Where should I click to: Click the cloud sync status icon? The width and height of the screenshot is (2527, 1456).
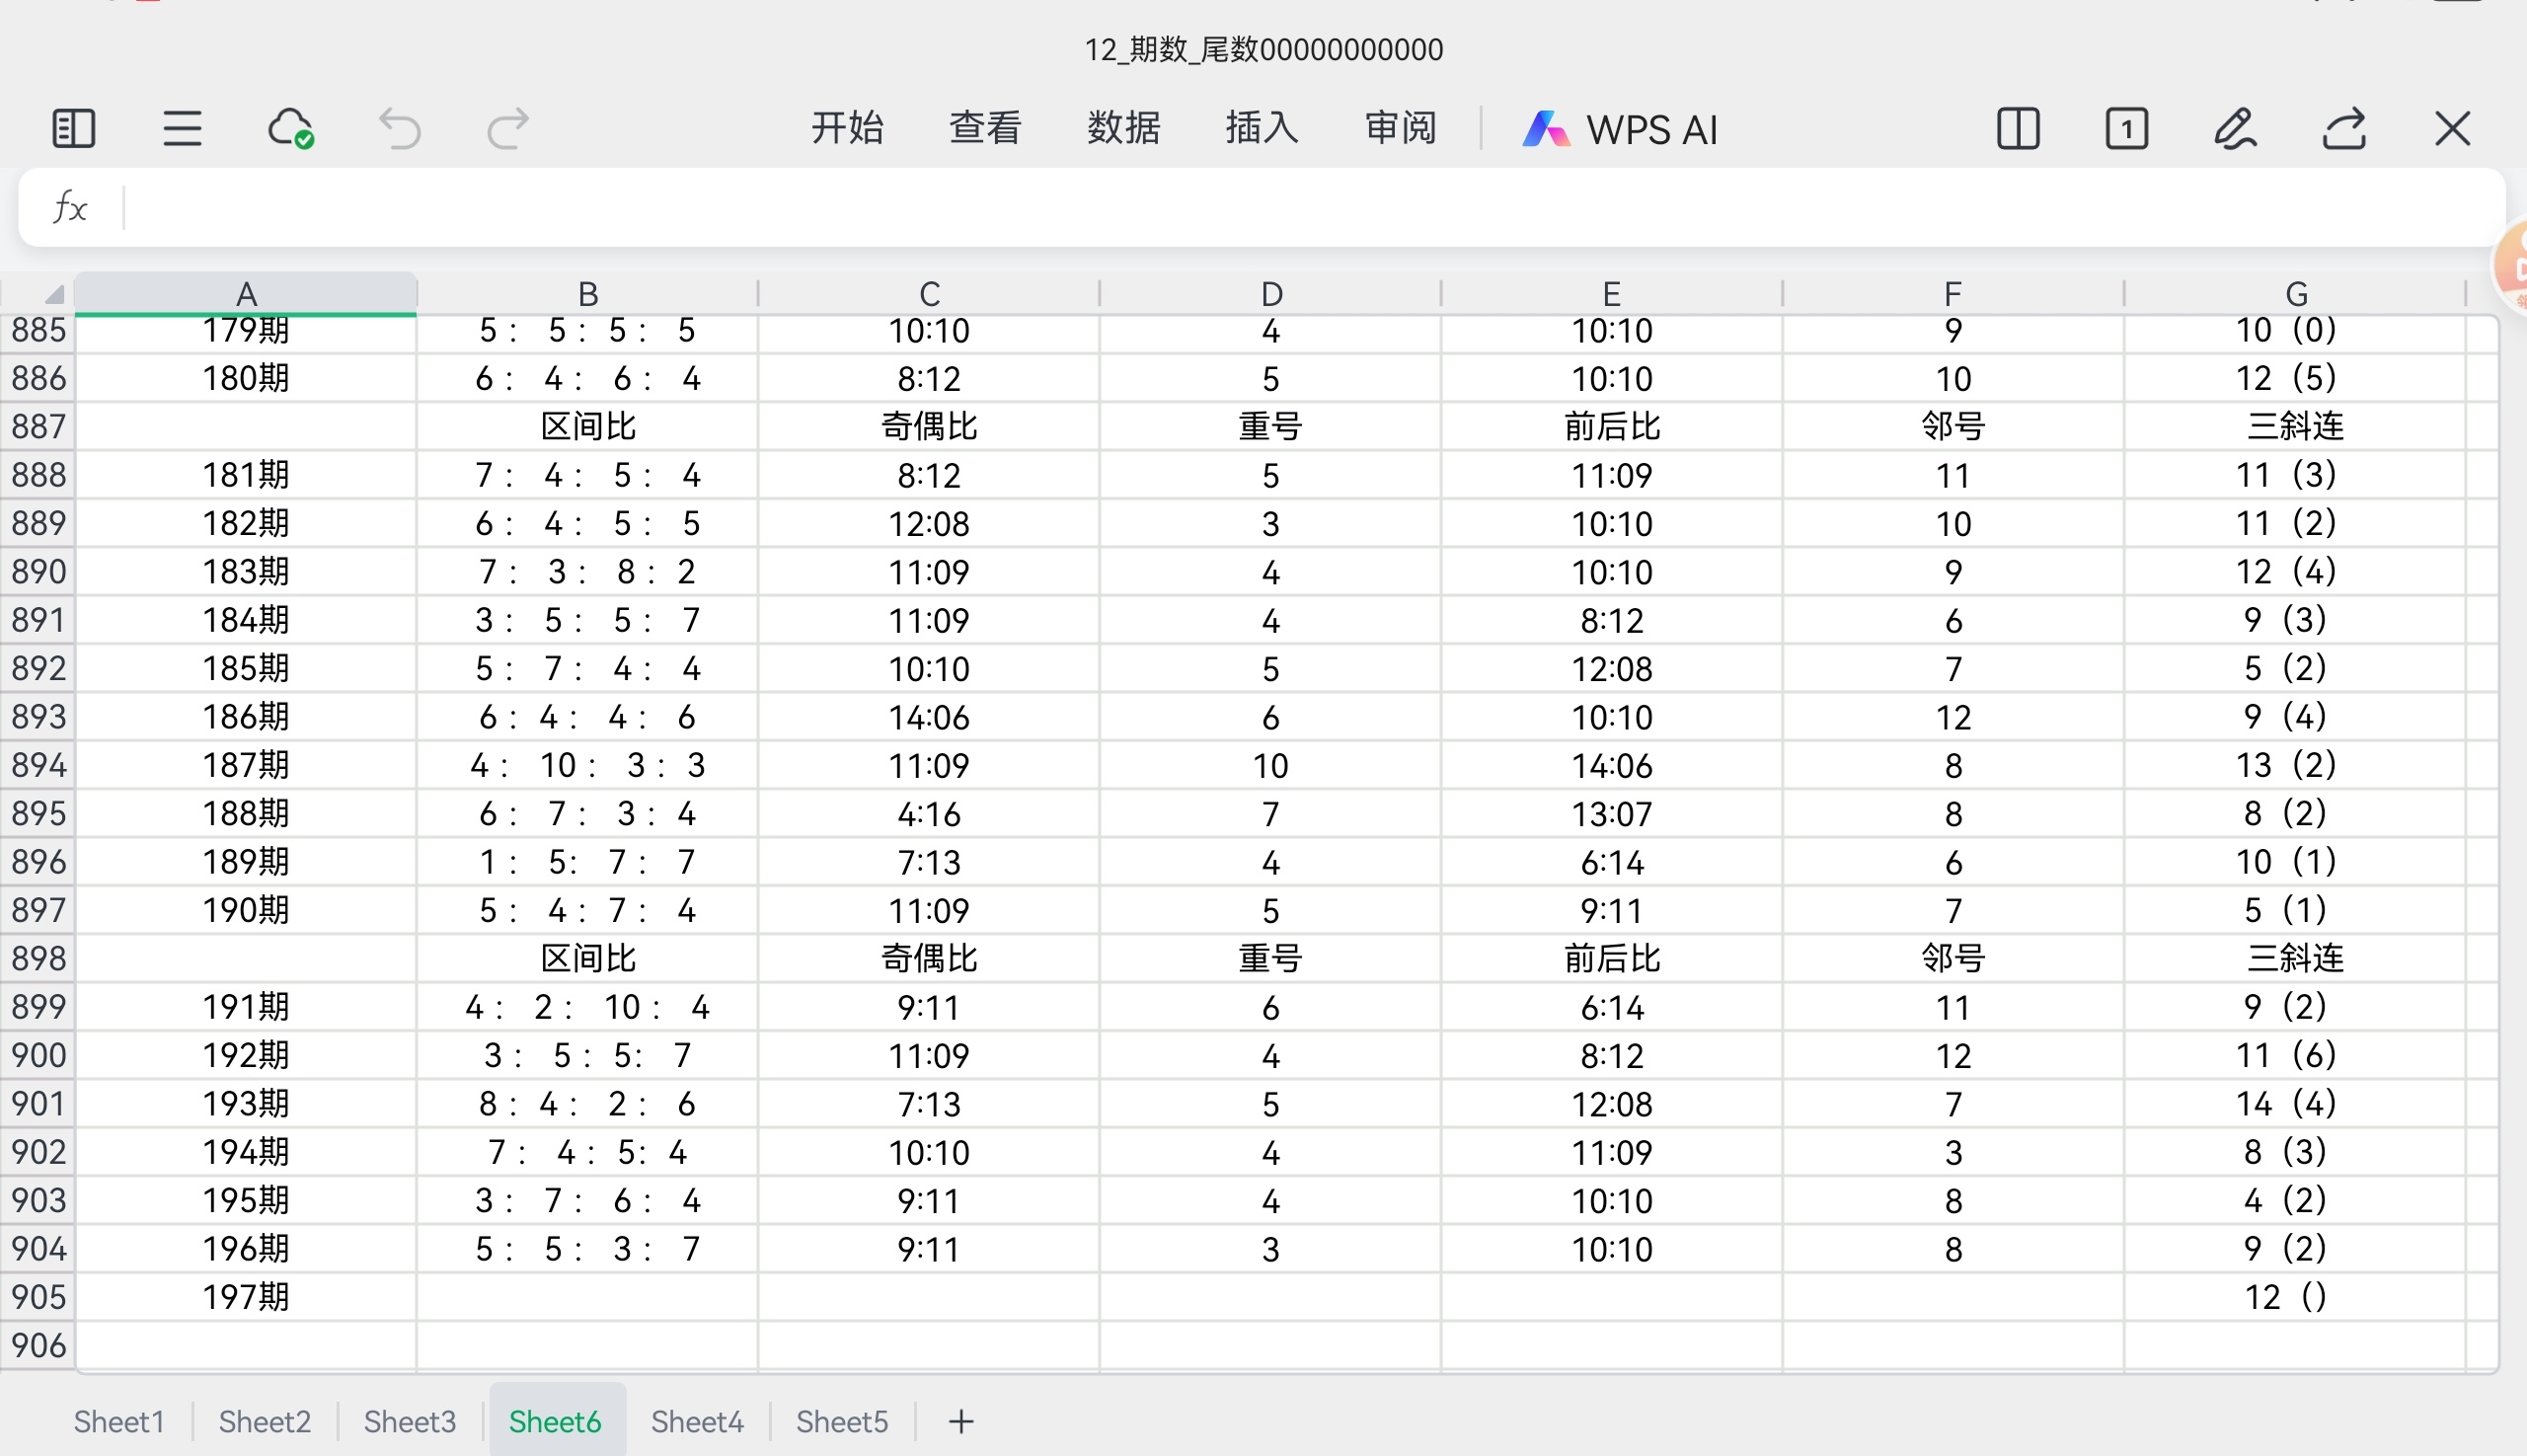(x=290, y=129)
